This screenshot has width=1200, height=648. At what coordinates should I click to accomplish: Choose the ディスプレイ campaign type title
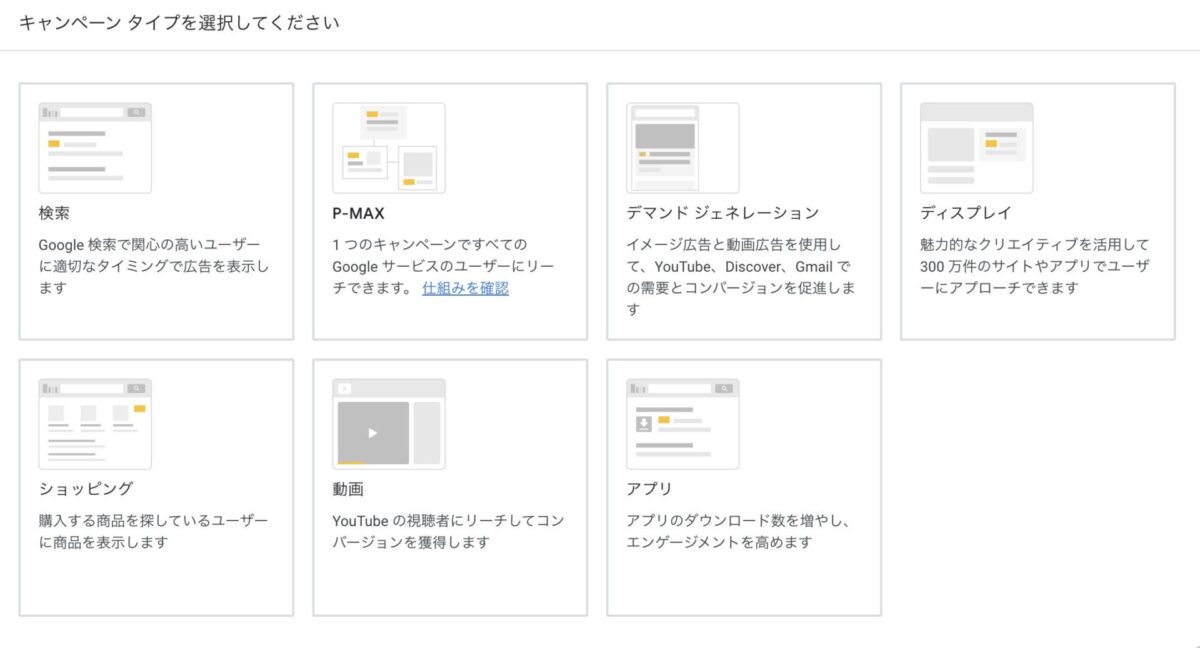pos(966,213)
